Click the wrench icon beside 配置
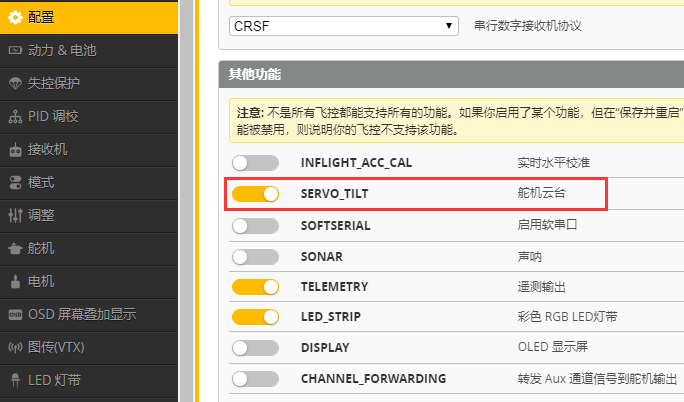Image resolution: width=684 pixels, height=402 pixels. [15, 16]
